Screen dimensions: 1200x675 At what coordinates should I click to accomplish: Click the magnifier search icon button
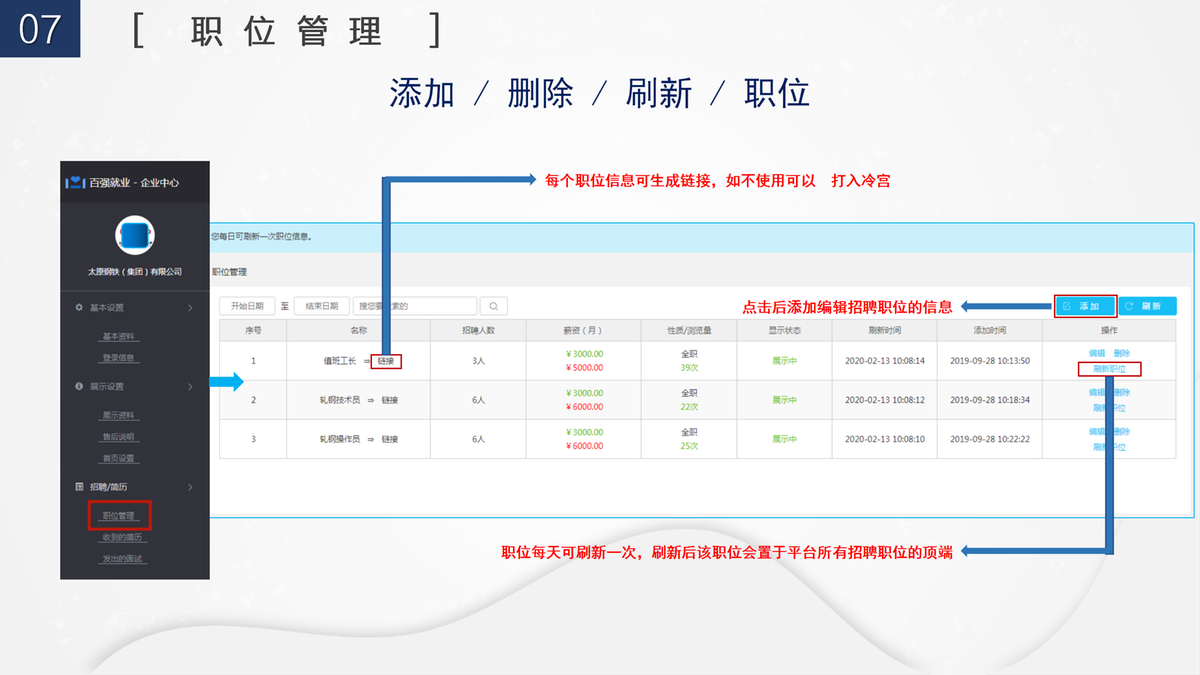494,306
